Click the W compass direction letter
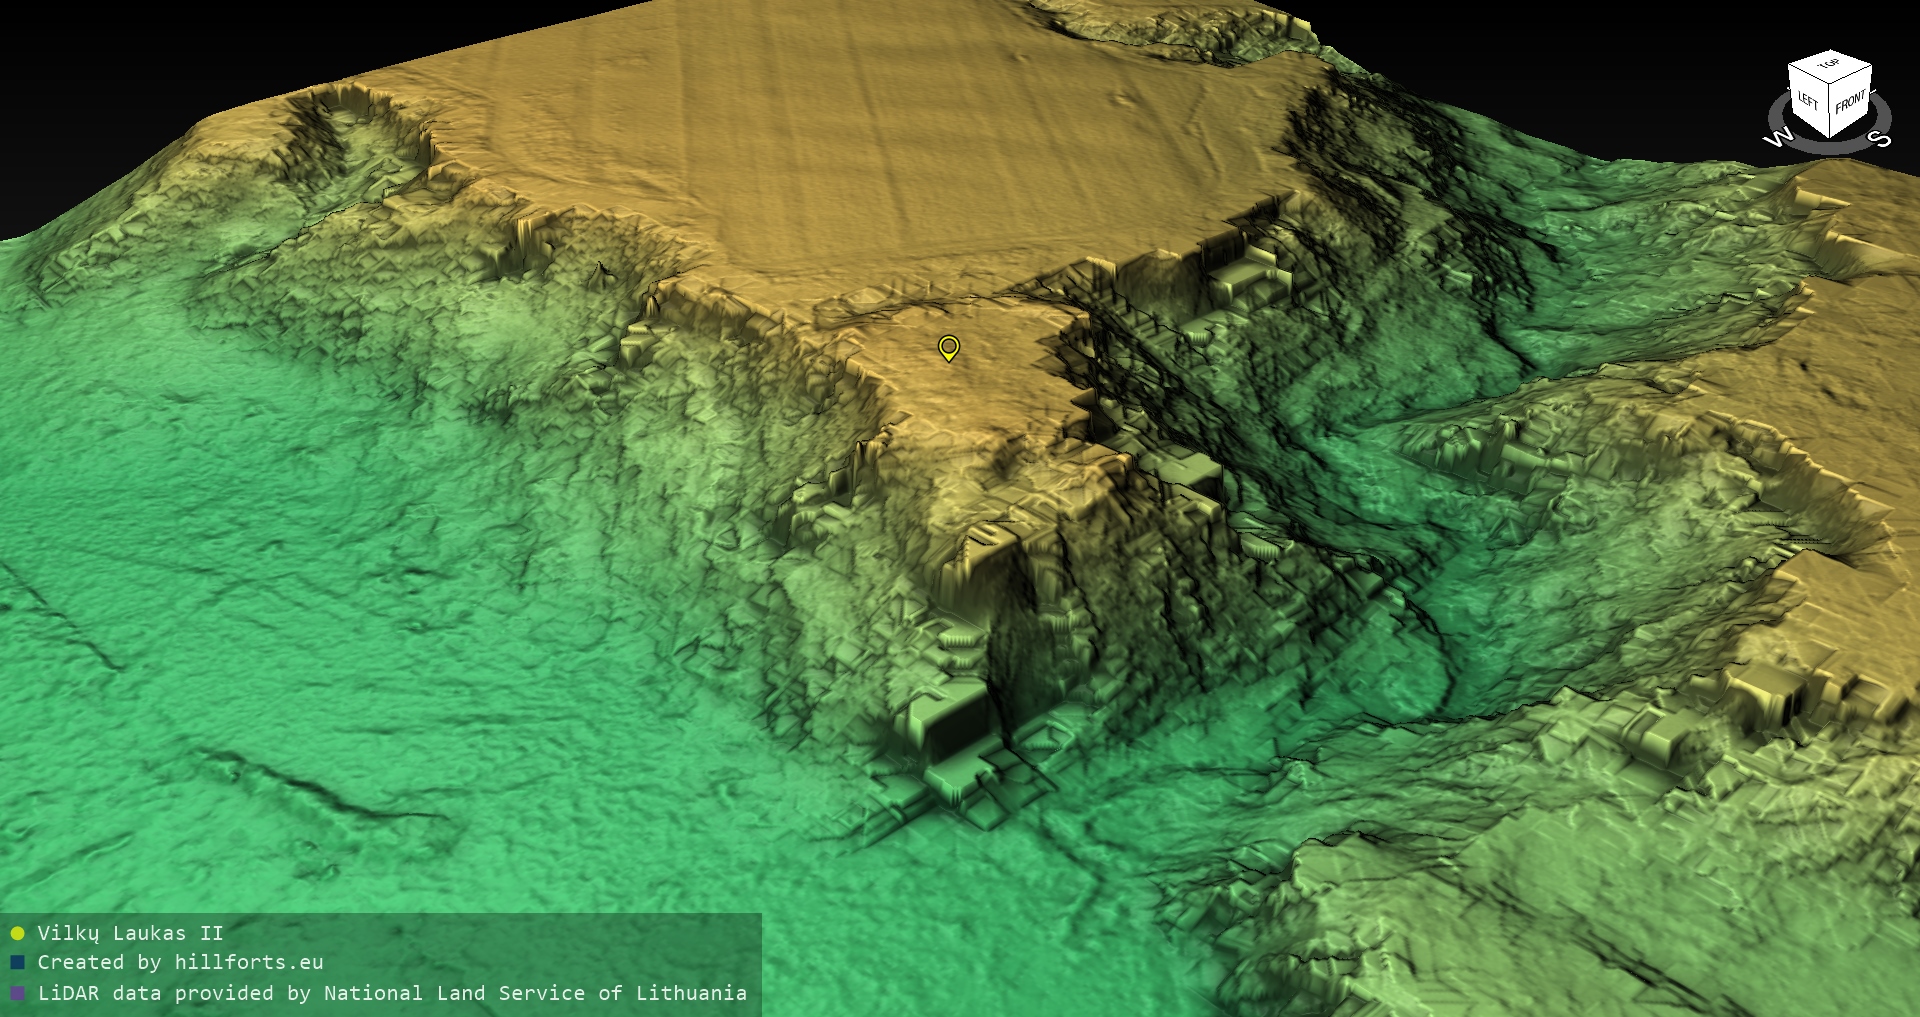 [1777, 138]
